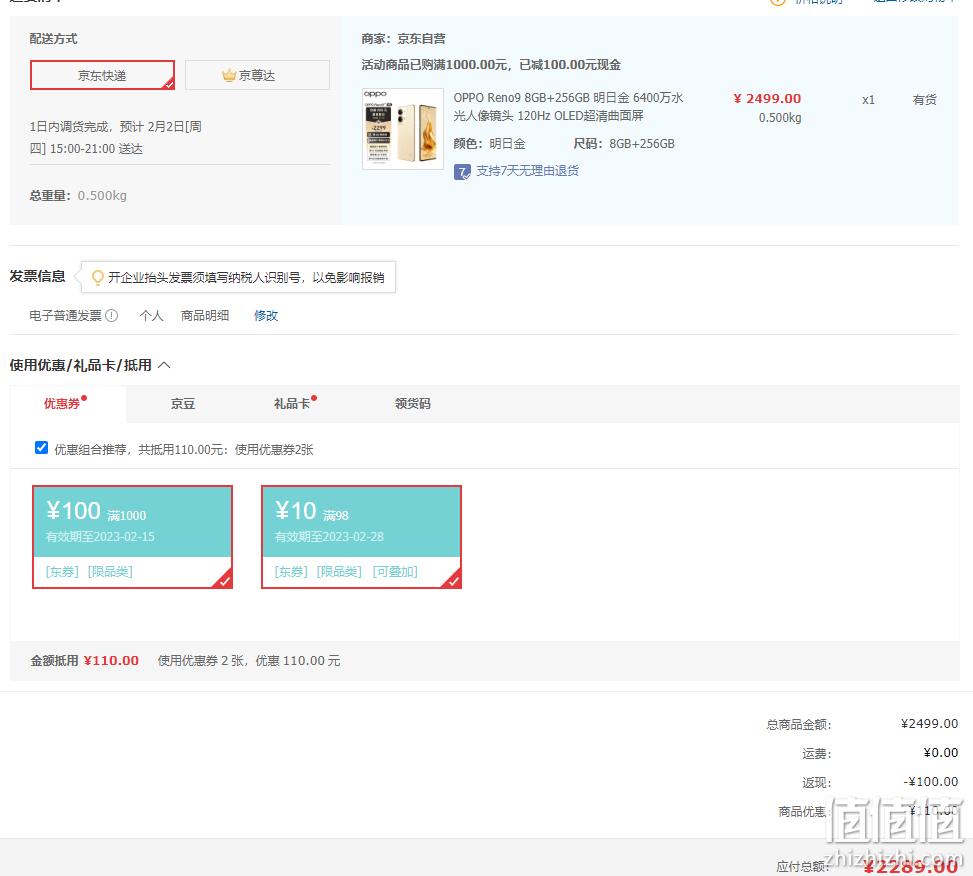
Task: Click 返现 -¥100.00 value
Action: point(930,782)
